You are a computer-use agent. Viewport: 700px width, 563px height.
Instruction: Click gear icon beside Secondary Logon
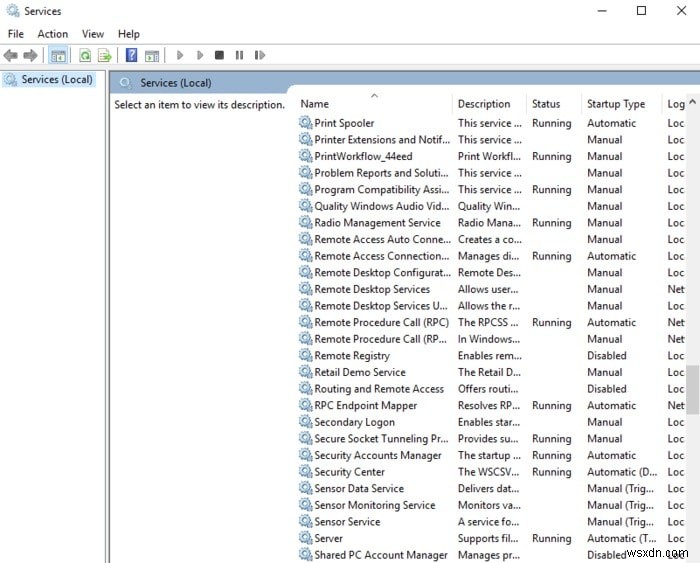tap(305, 421)
